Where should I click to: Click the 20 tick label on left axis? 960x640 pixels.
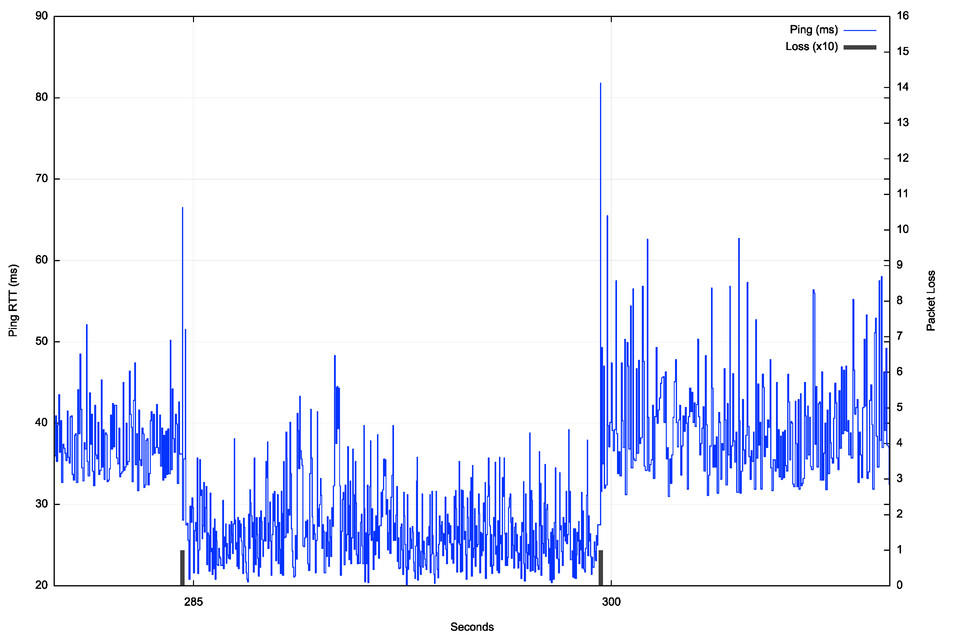[40, 585]
